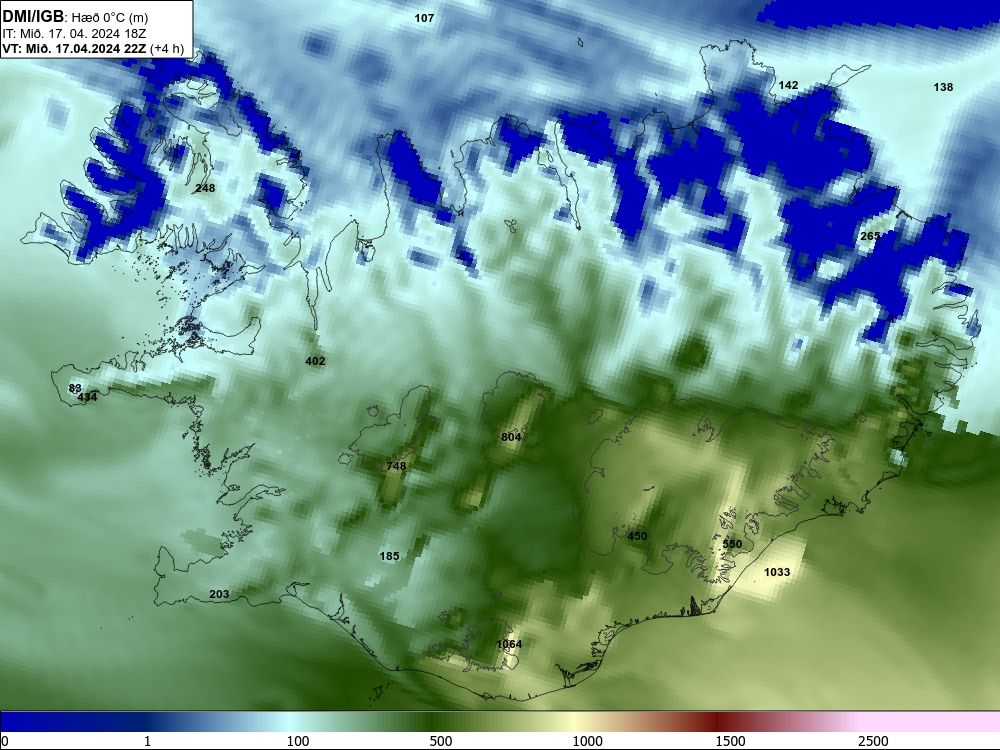This screenshot has width=1000, height=750.
Task: Click the 138 value at far northeast
Action: pyautogui.click(x=943, y=87)
